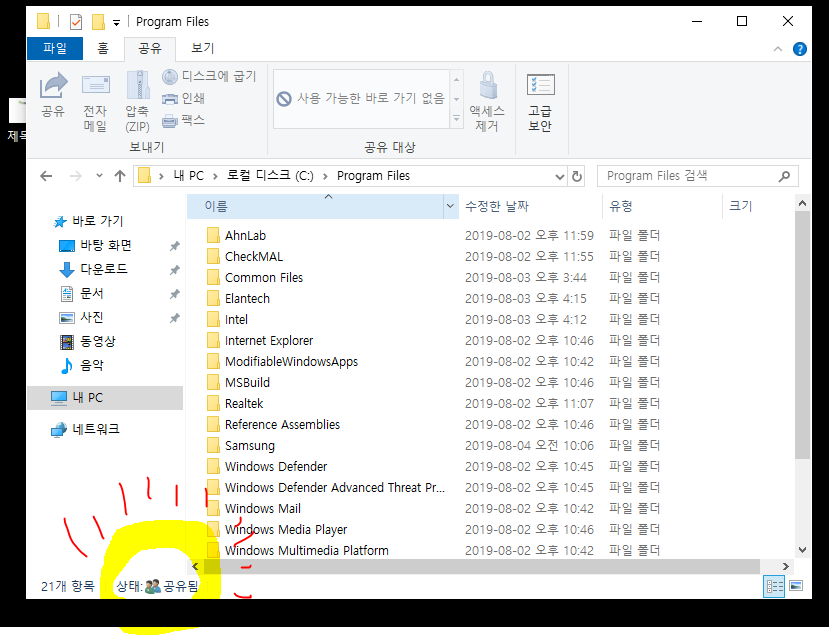Open Downloads (다운로드) in sidebar
829x635 pixels.
94,269
